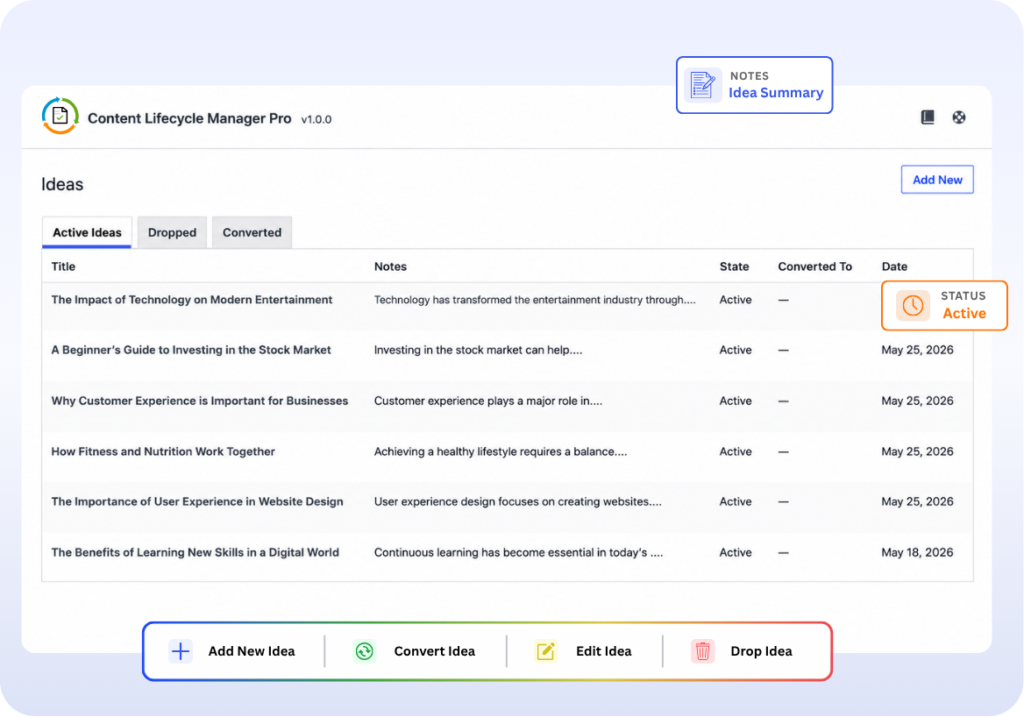Viewport: 1024px width, 717px height.
Task: Click the v1.0.0 version label
Action: [x=316, y=120]
